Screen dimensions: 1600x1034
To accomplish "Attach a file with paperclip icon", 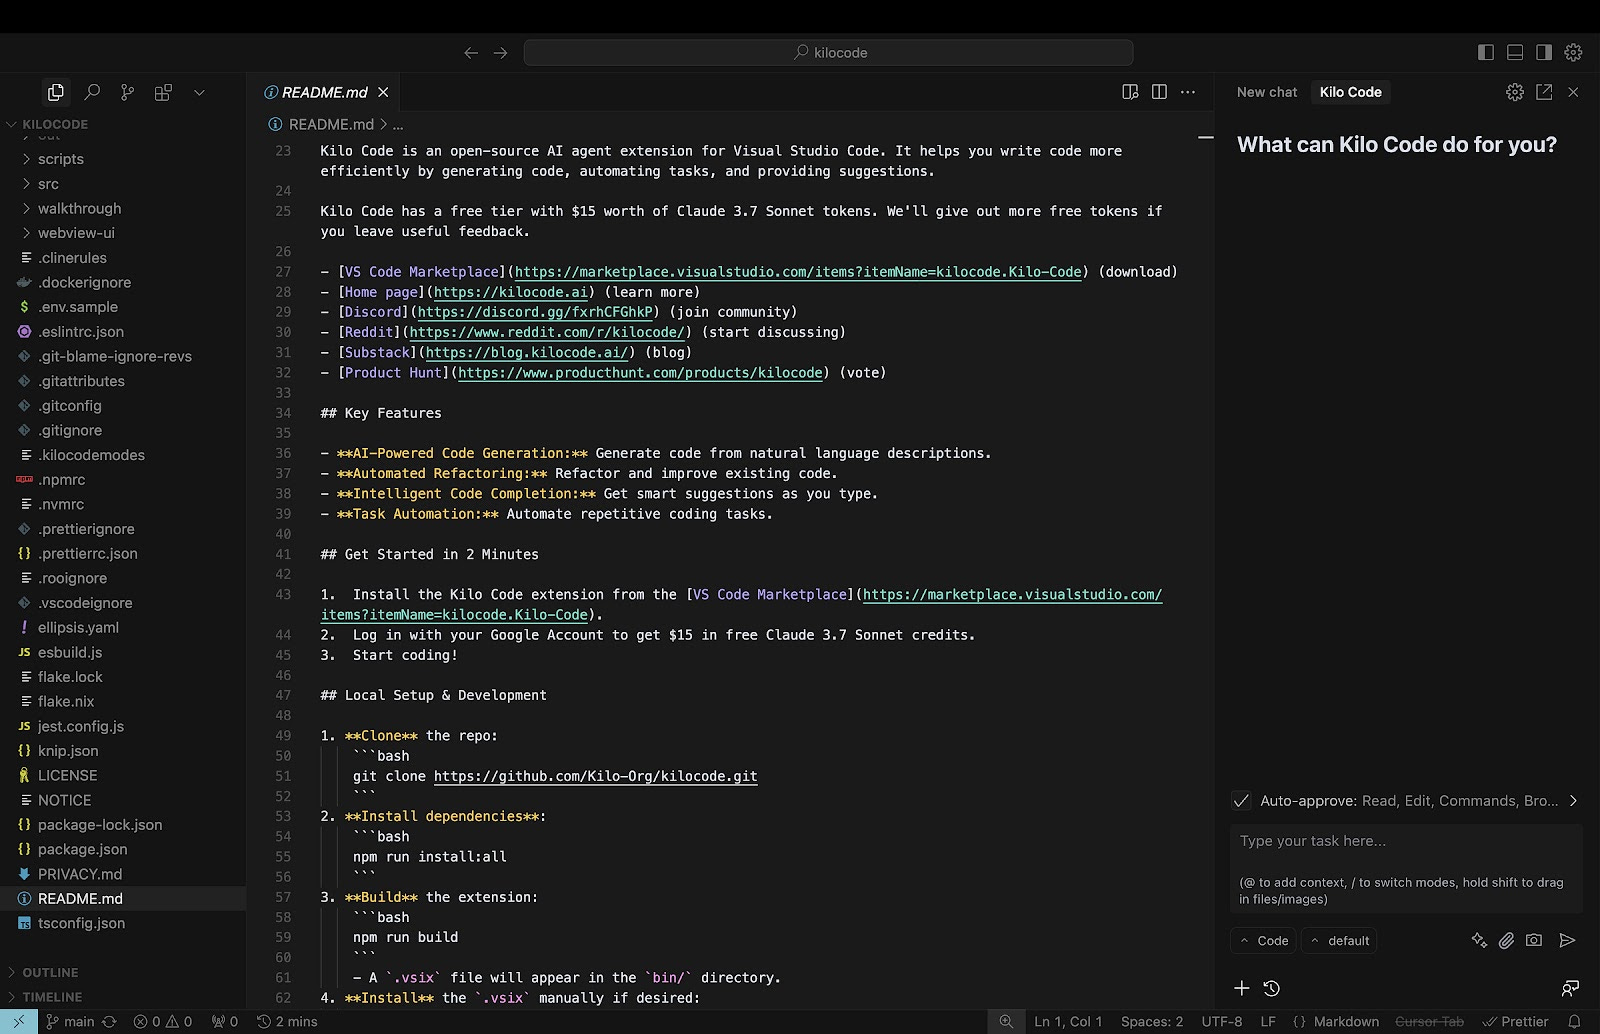I will [x=1506, y=940].
